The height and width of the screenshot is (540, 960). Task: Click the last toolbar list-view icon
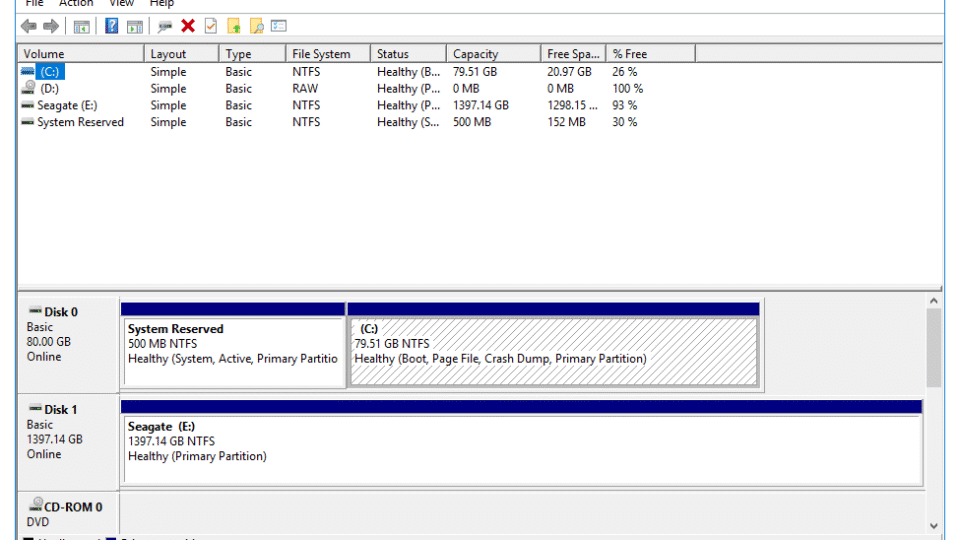click(x=279, y=26)
